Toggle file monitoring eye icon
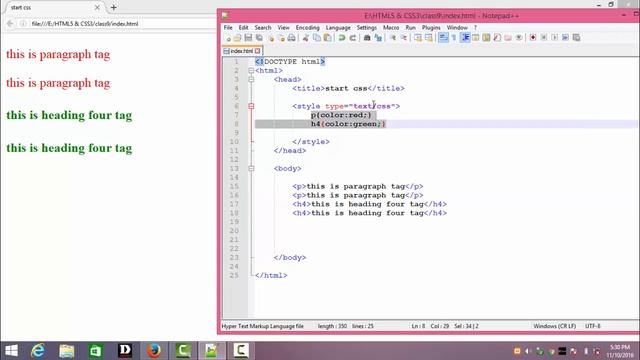The height and width of the screenshot is (360, 640). pos(519,38)
